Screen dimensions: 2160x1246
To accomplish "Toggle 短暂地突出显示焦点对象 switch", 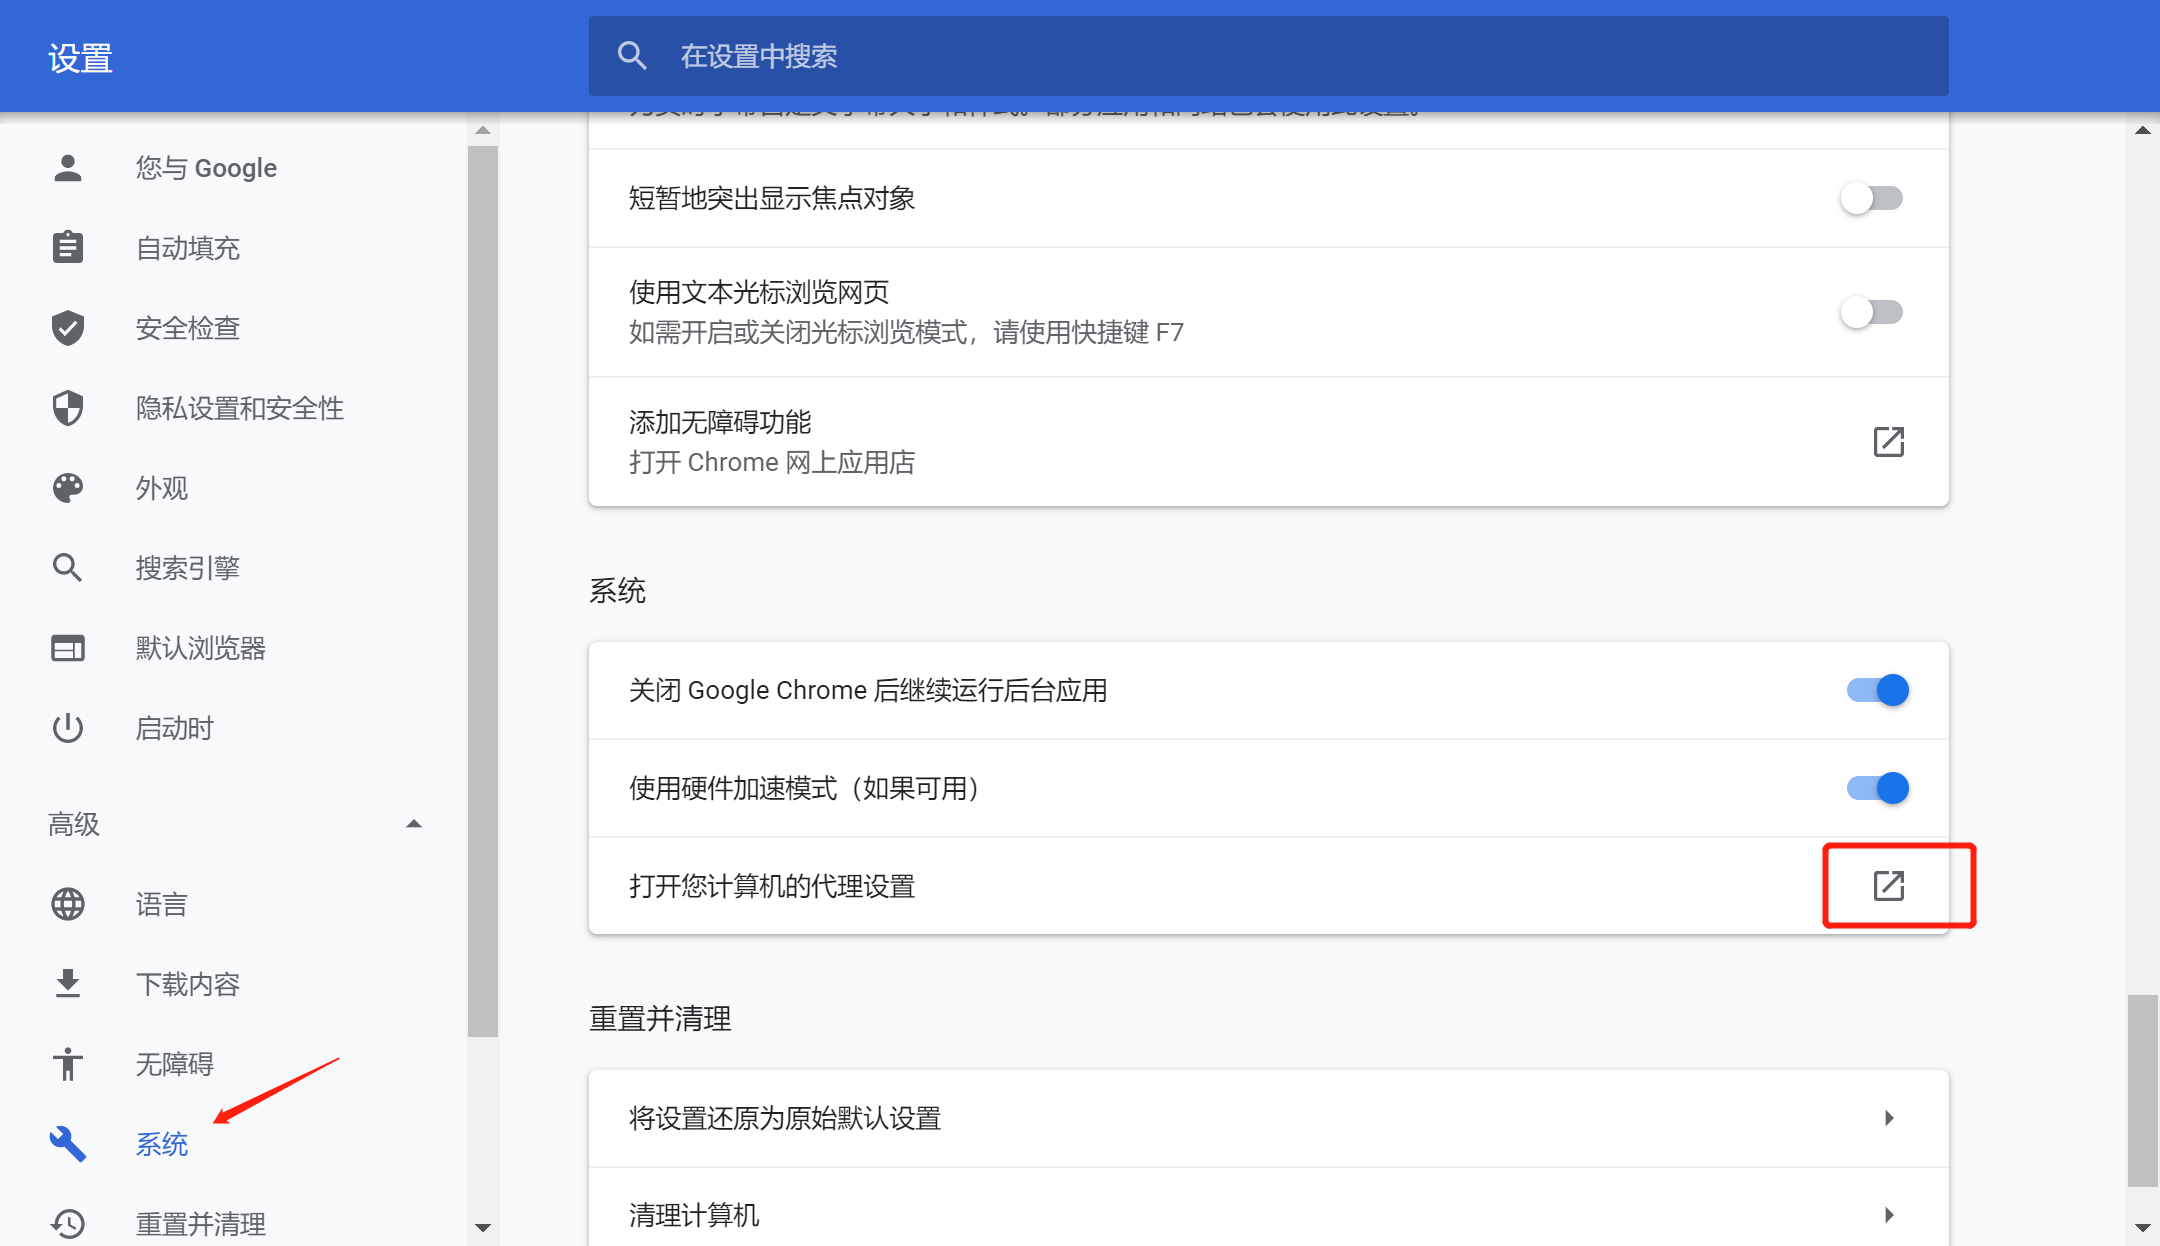I will 1872,198.
